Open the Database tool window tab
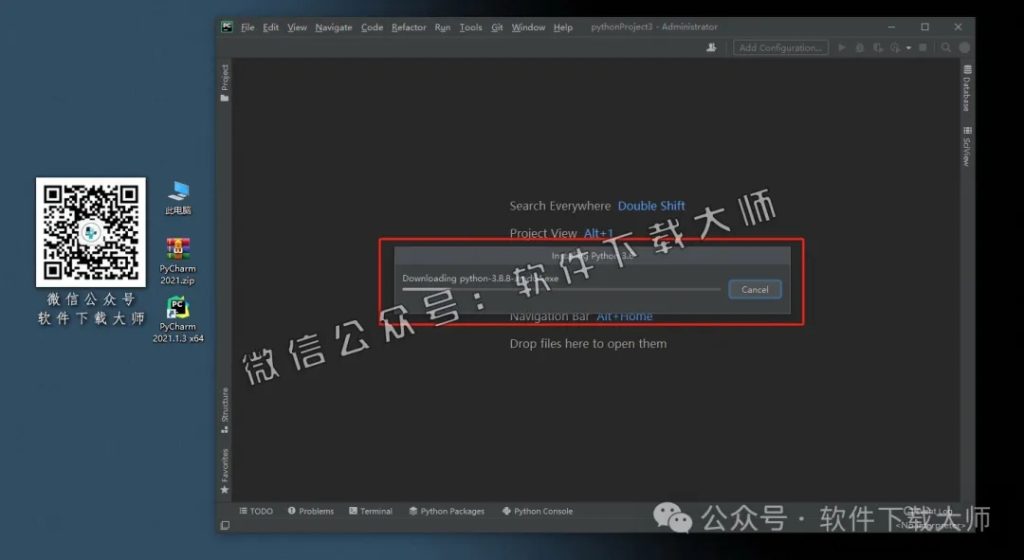The width and height of the screenshot is (1024, 560). 967,88
